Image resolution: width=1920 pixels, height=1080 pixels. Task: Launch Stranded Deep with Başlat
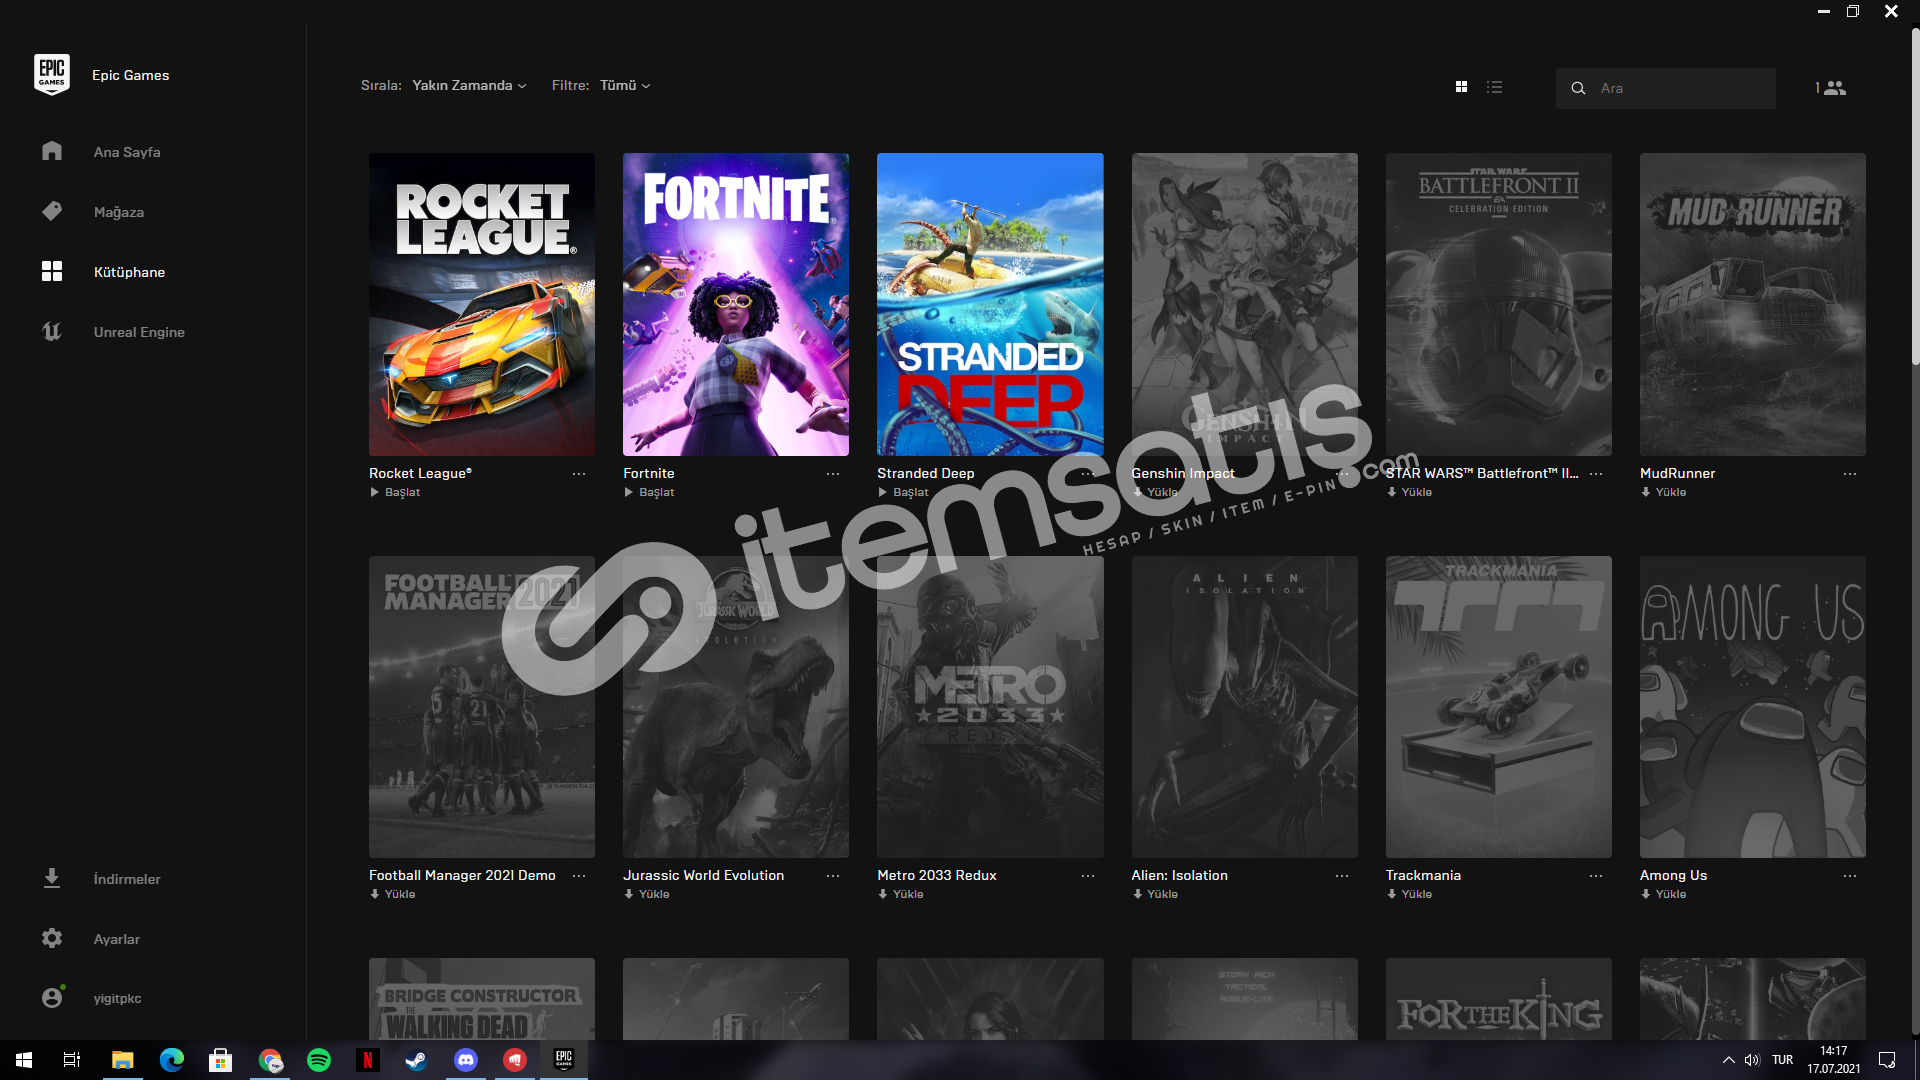[903, 492]
